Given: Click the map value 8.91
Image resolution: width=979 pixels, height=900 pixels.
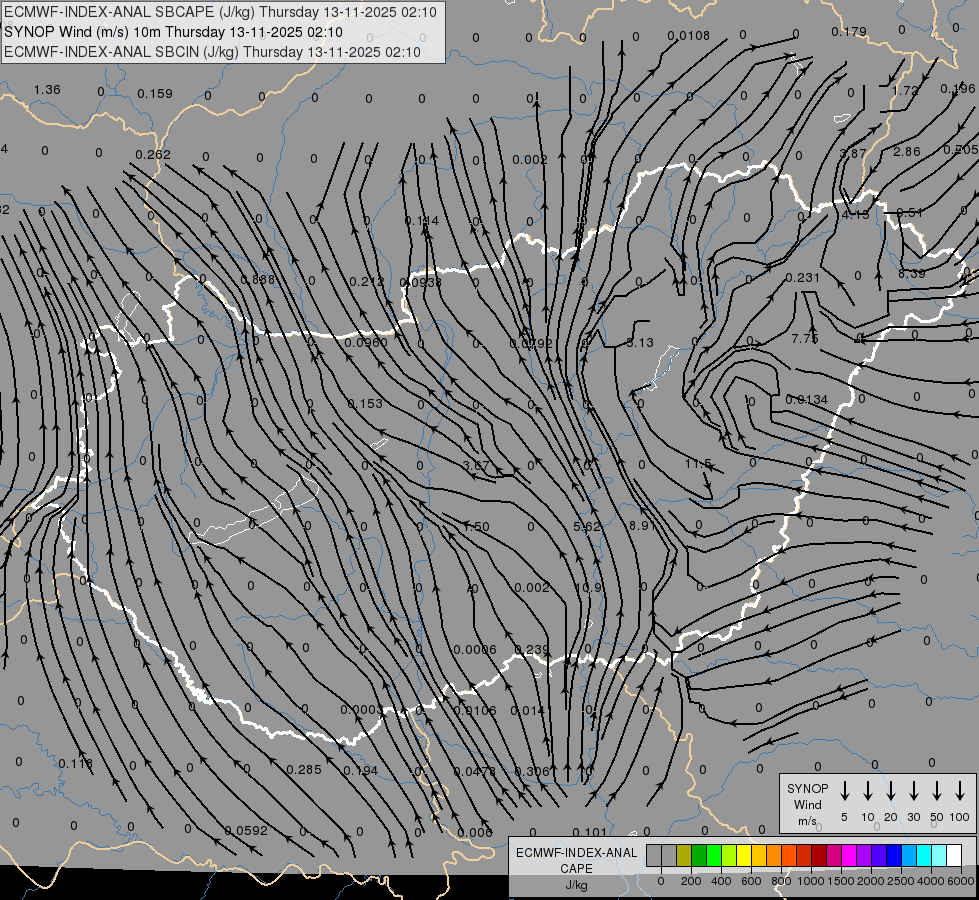Looking at the screenshot, I should pos(642,525).
